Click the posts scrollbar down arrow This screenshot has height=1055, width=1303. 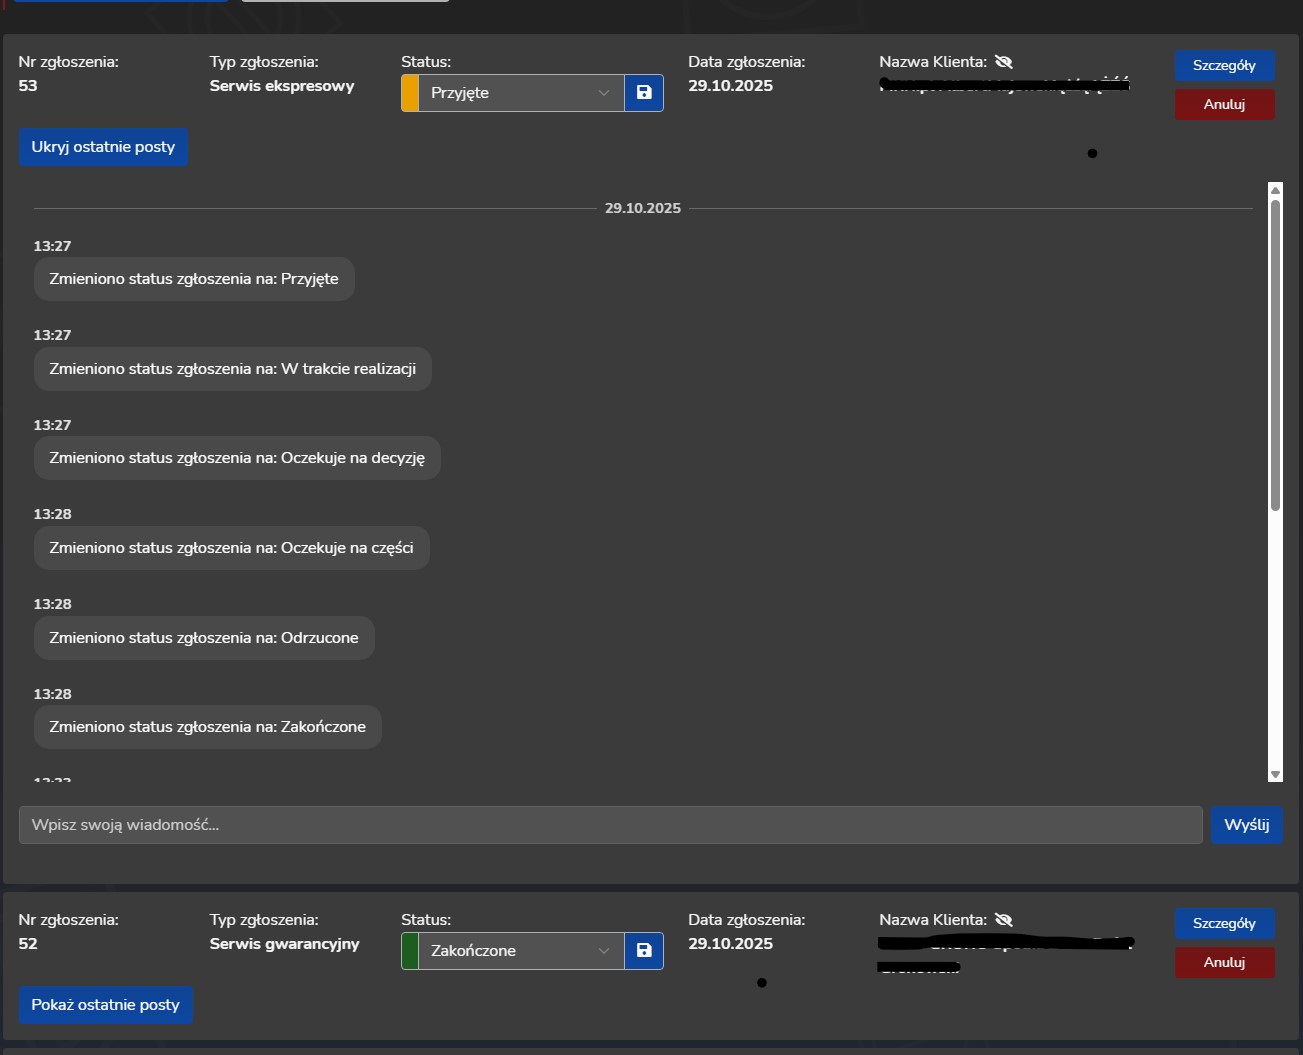[x=1275, y=774]
